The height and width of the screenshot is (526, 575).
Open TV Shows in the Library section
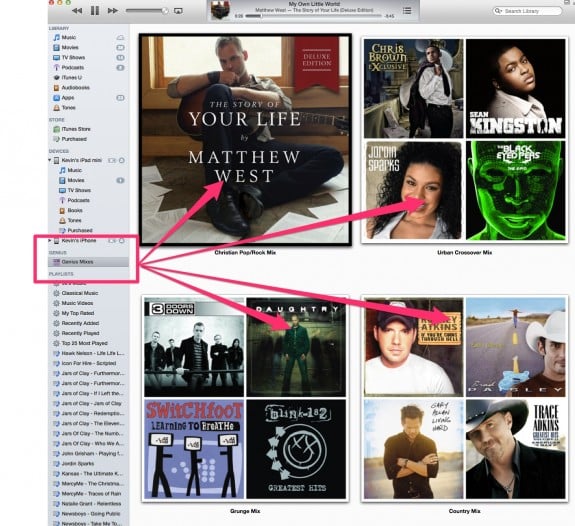pyautogui.click(x=73, y=58)
